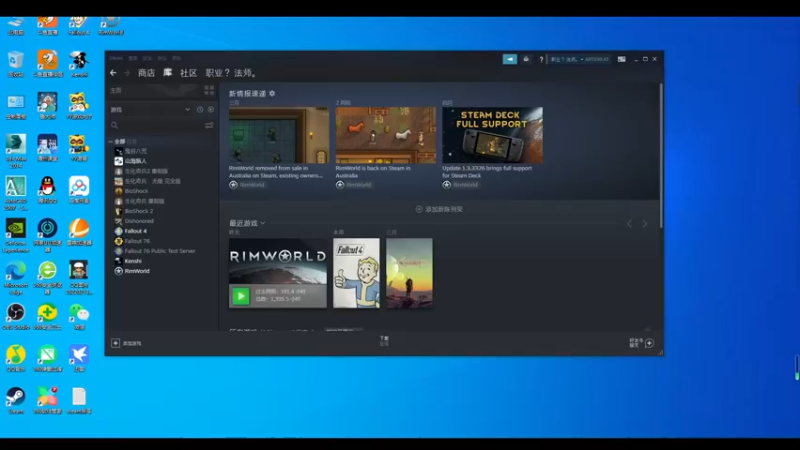Toggle the ready-to-play filter icon
Viewport: 800px width, 450px height.
coord(211,110)
